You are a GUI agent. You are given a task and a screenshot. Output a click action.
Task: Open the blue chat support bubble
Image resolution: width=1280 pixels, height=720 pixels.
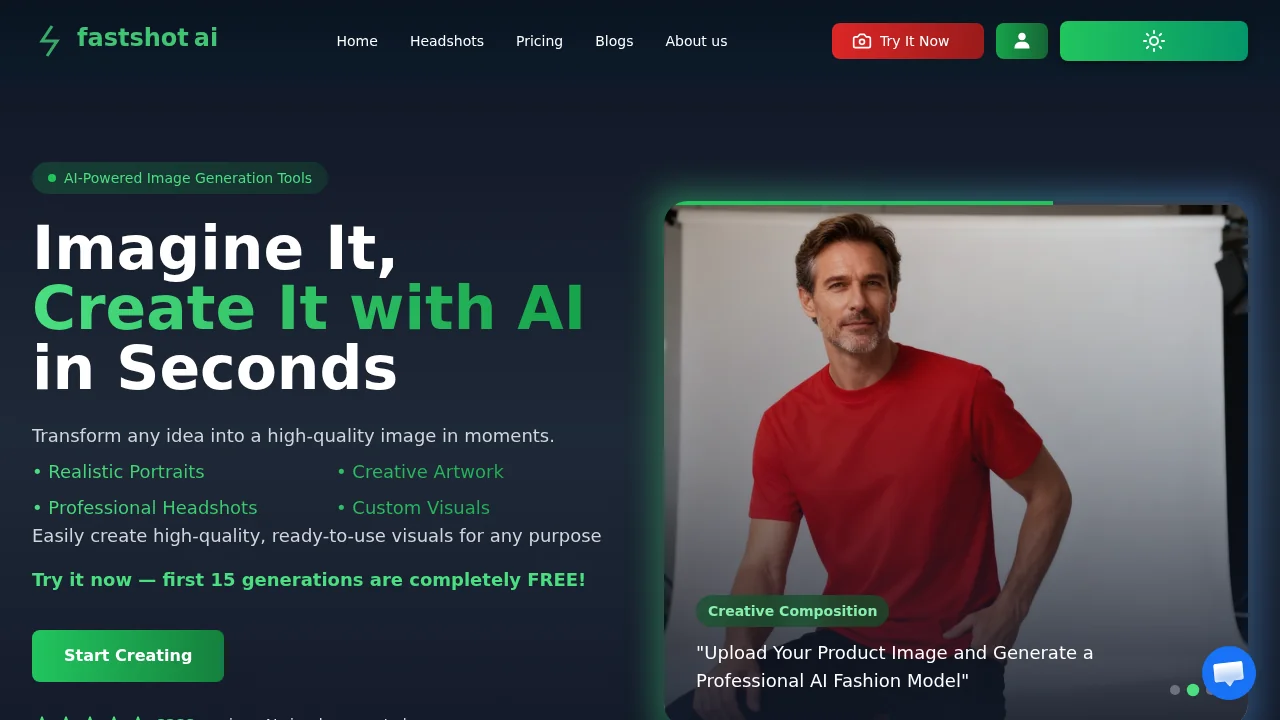click(1229, 673)
